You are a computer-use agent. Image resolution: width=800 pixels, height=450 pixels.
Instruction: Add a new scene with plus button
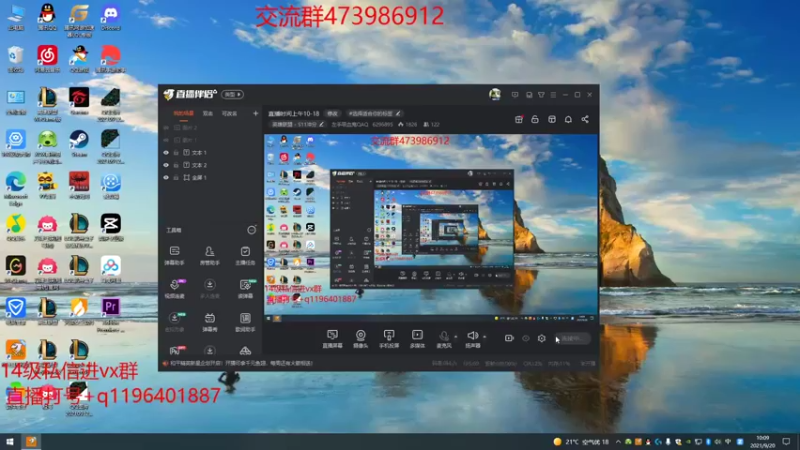(256, 113)
